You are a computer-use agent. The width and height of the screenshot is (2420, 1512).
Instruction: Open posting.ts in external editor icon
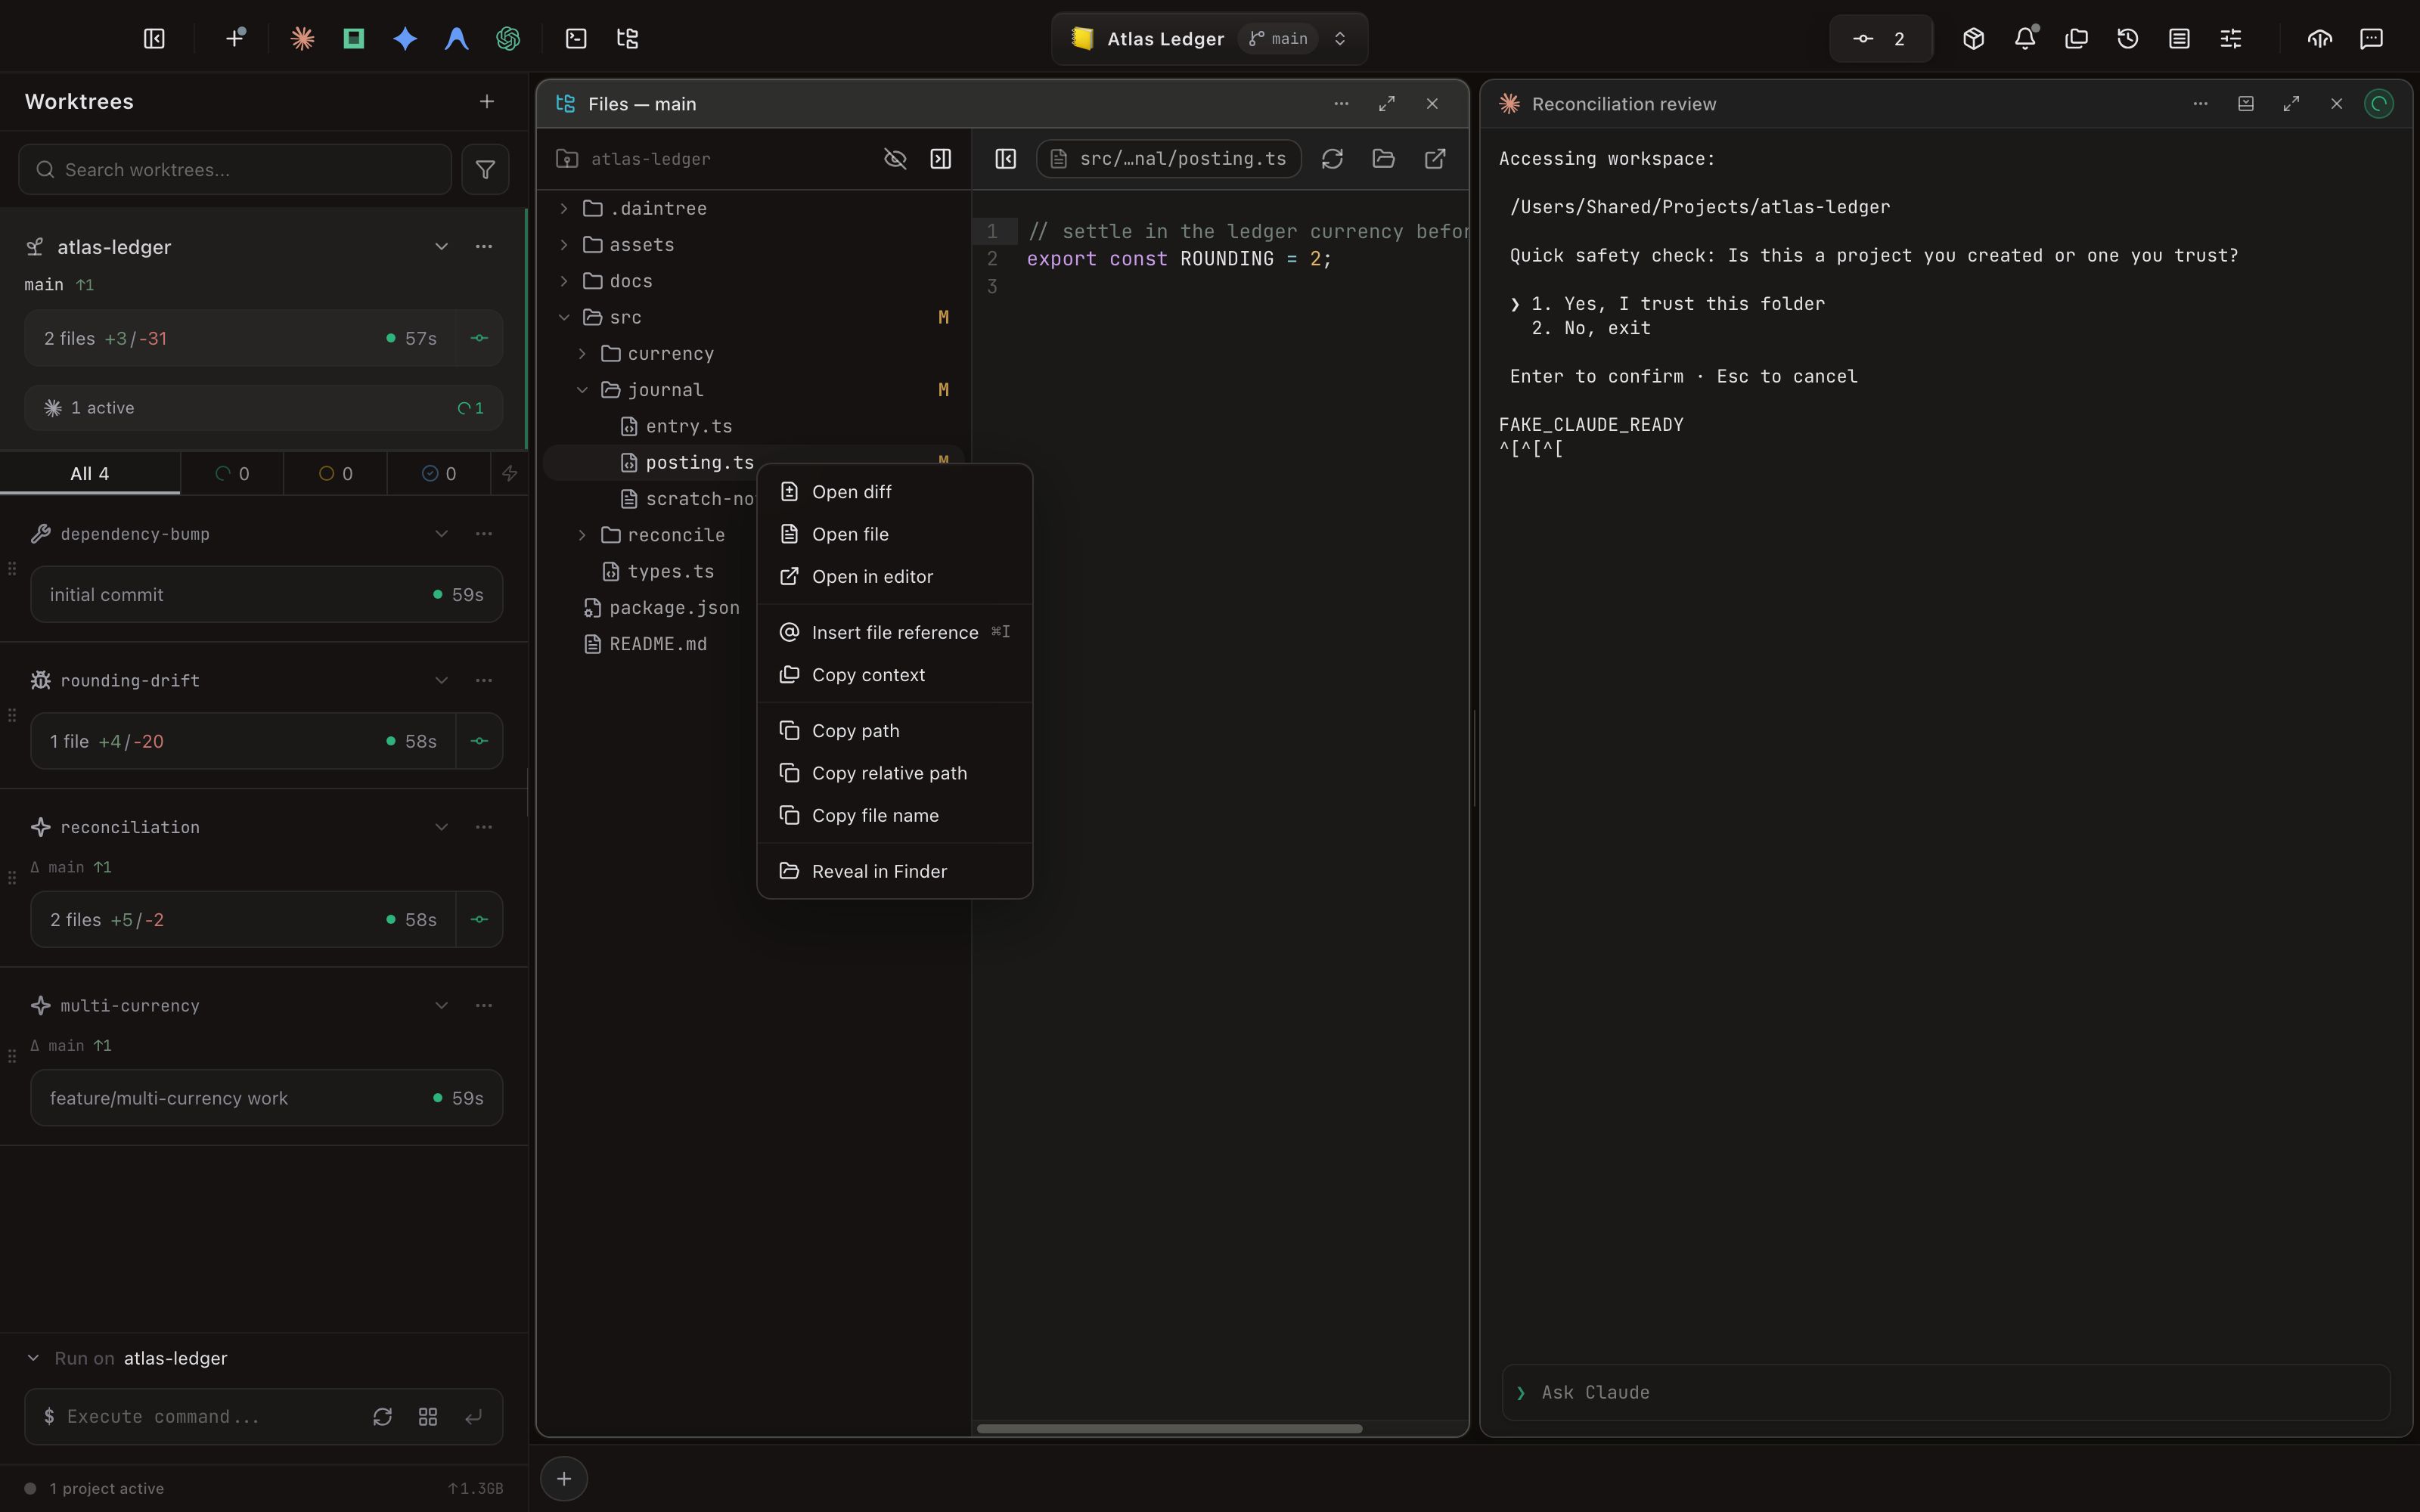(x=1435, y=158)
